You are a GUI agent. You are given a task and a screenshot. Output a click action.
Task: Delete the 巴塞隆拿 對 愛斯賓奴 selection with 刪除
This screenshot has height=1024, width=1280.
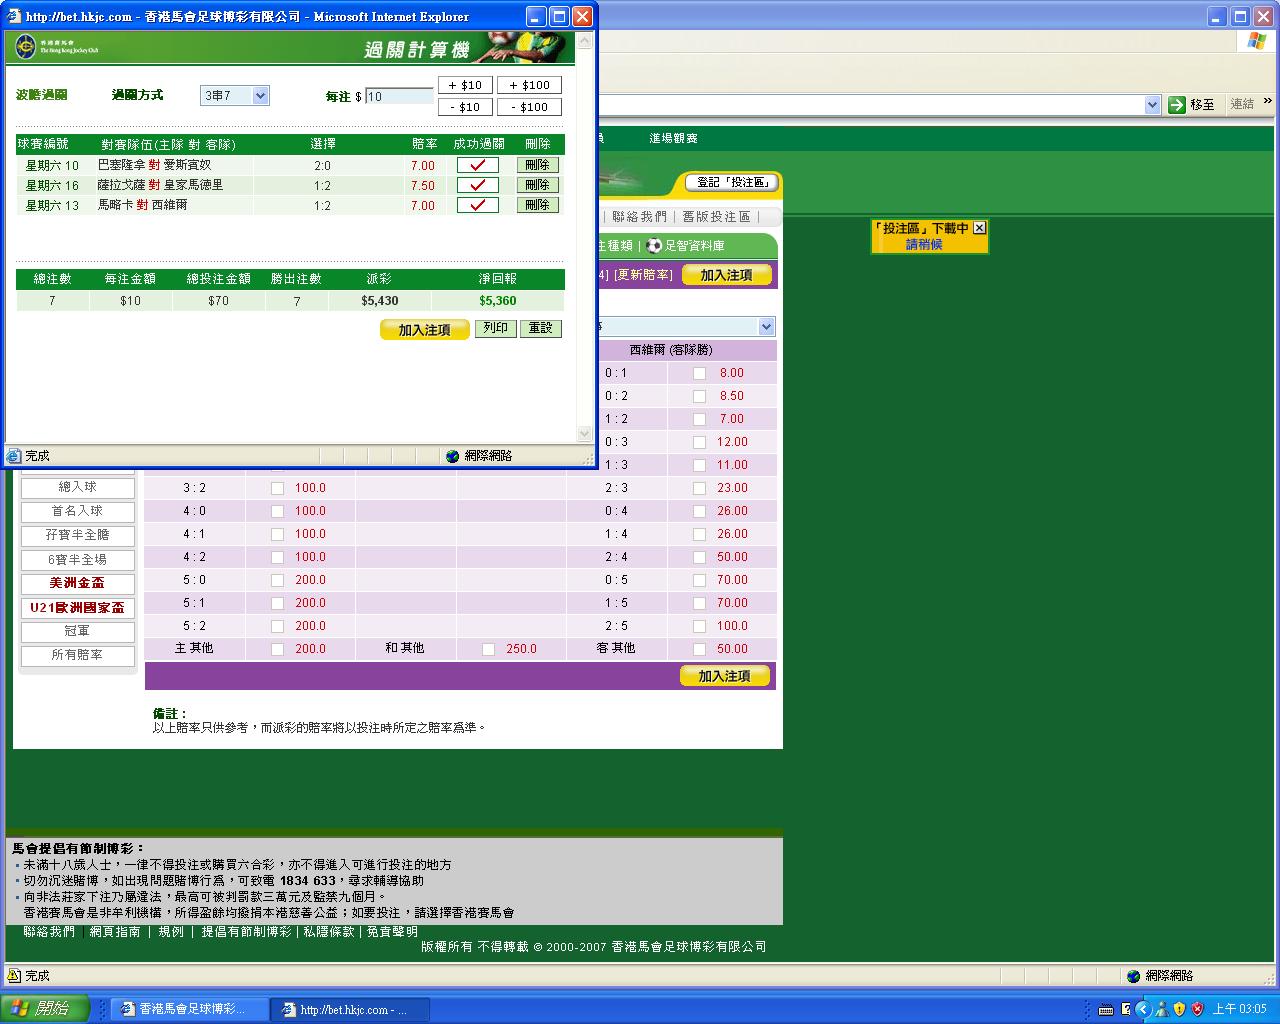coord(538,165)
